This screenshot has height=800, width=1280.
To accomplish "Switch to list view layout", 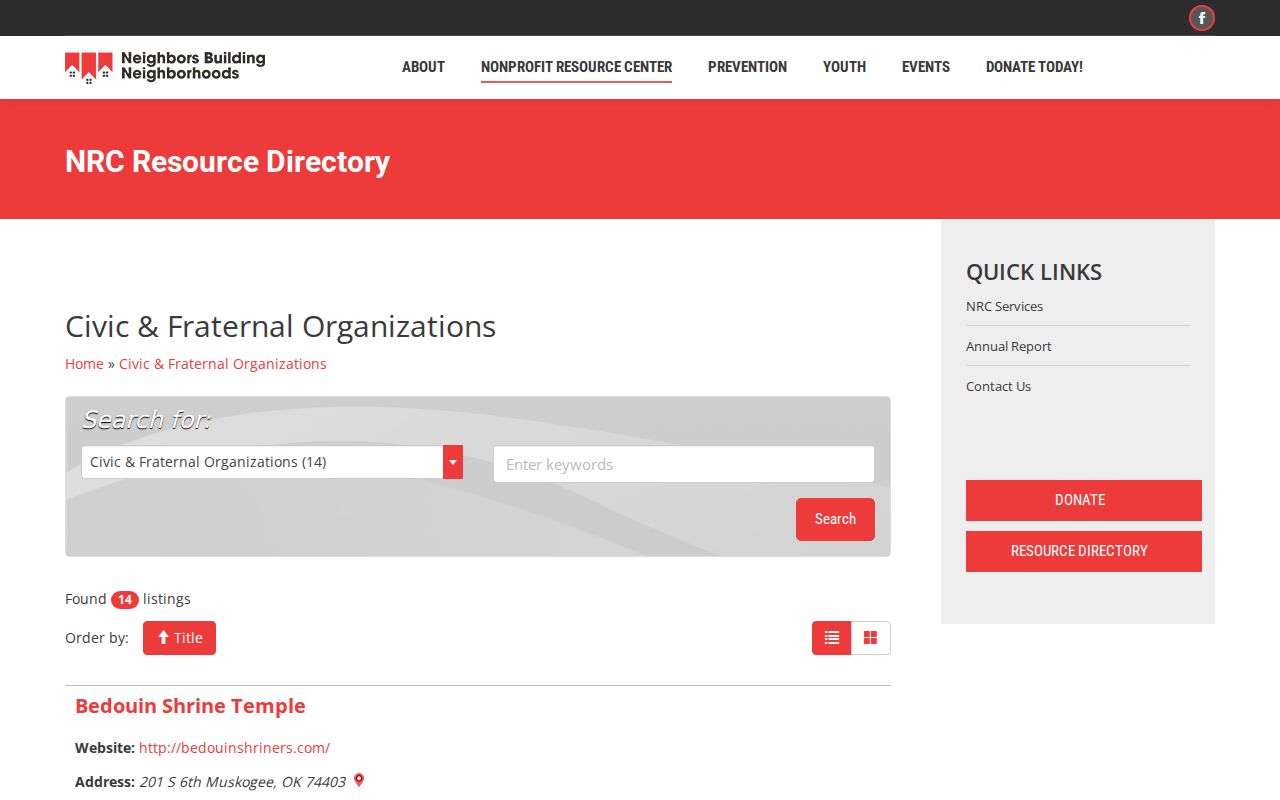I will pyautogui.click(x=831, y=638).
